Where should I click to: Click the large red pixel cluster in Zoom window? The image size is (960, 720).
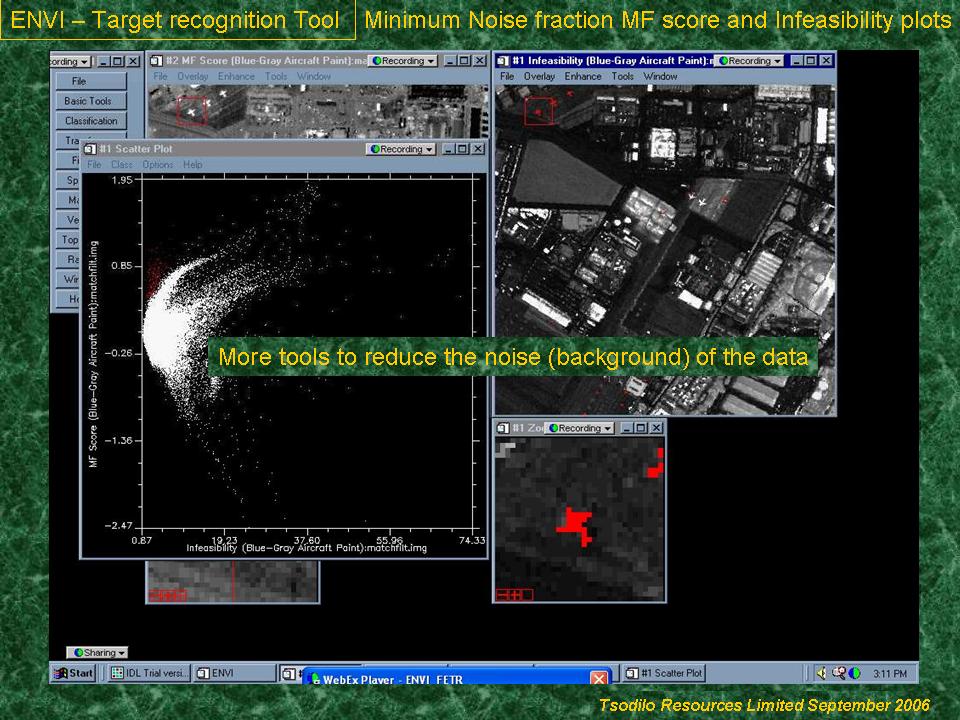point(576,525)
